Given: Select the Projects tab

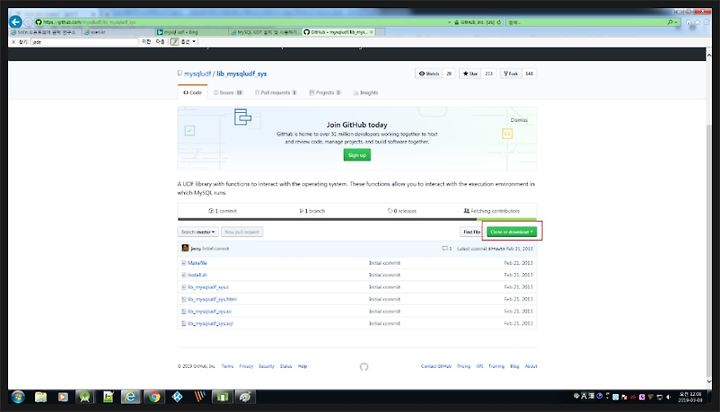Looking at the screenshot, I should pos(325,92).
